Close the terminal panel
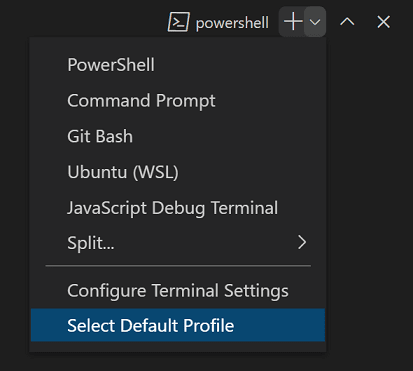The height and width of the screenshot is (371, 413). [x=383, y=22]
